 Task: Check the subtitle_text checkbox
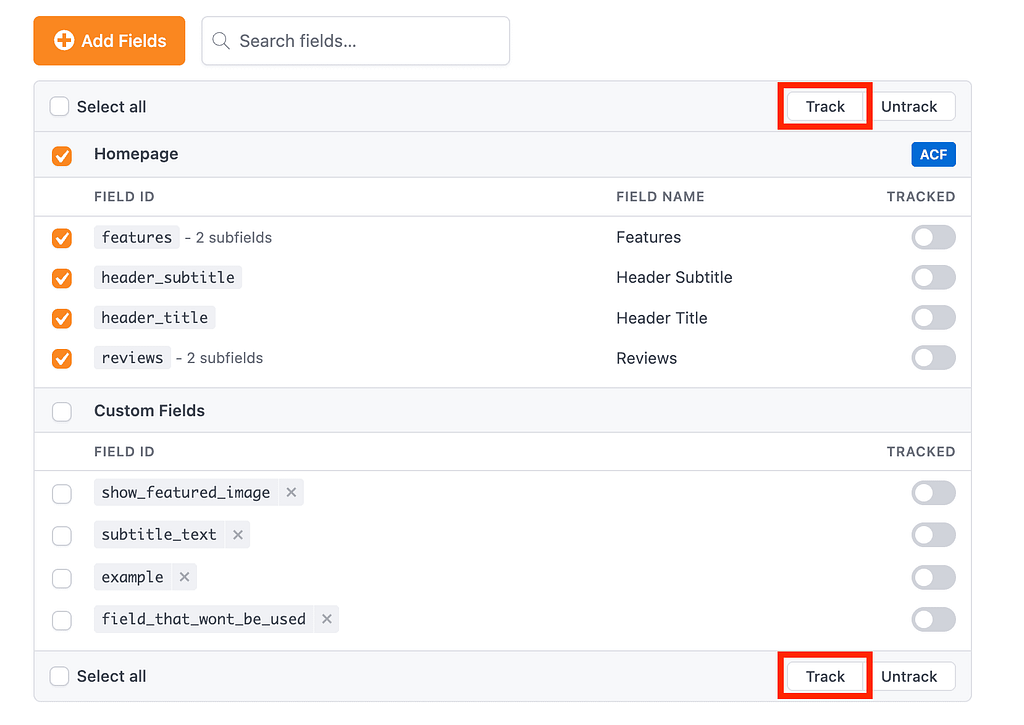pyautogui.click(x=62, y=536)
